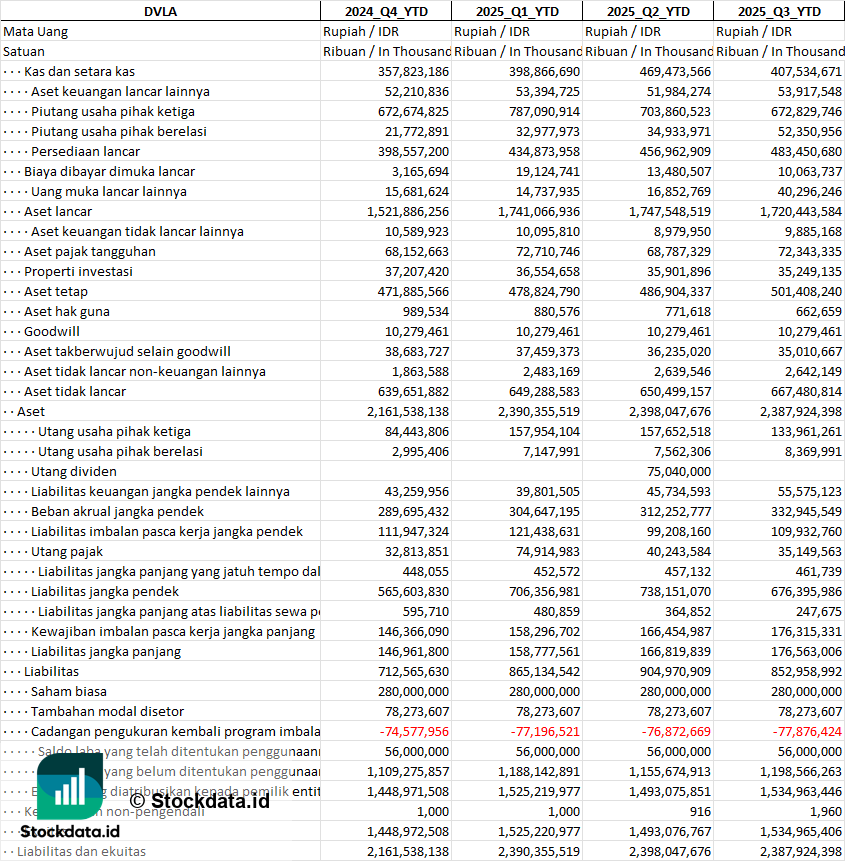Select Piutang usaha pihak berelasi label

pyautogui.click(x=119, y=132)
